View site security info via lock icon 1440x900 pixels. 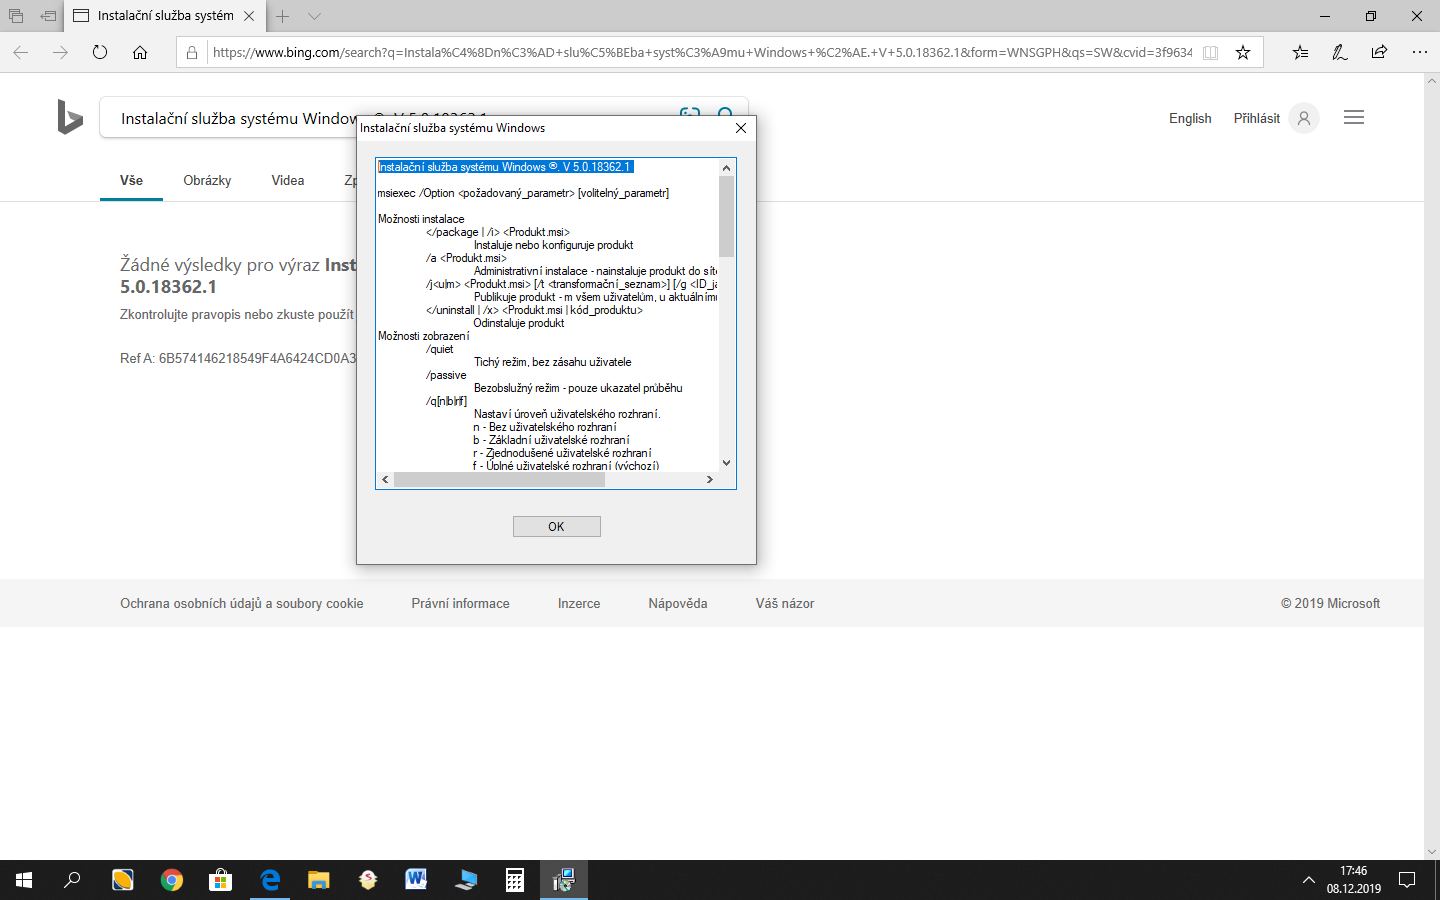tap(192, 52)
